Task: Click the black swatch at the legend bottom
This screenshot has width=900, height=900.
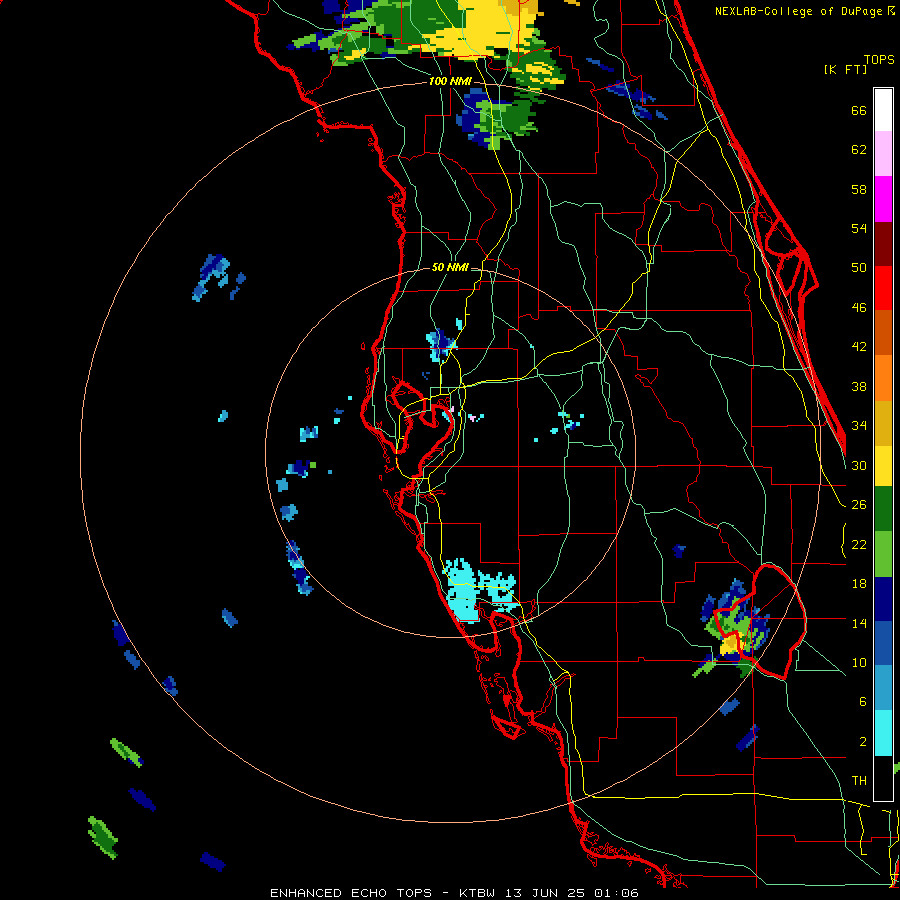Action: (x=883, y=778)
